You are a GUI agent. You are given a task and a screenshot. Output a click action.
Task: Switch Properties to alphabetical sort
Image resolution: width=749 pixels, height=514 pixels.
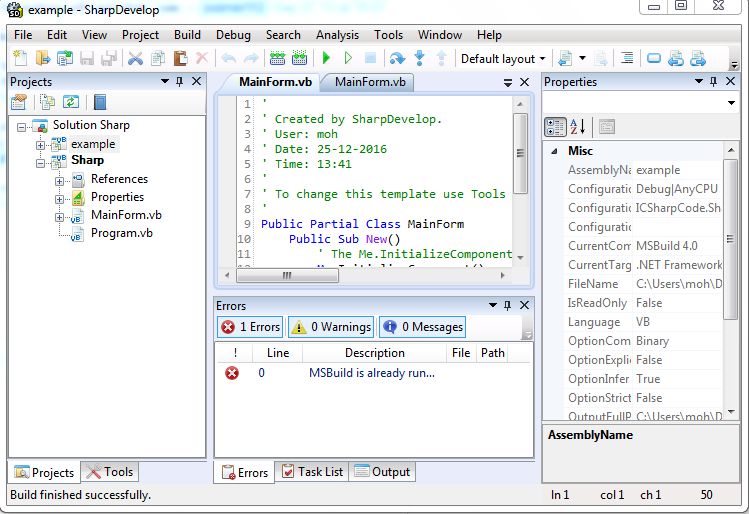point(578,127)
